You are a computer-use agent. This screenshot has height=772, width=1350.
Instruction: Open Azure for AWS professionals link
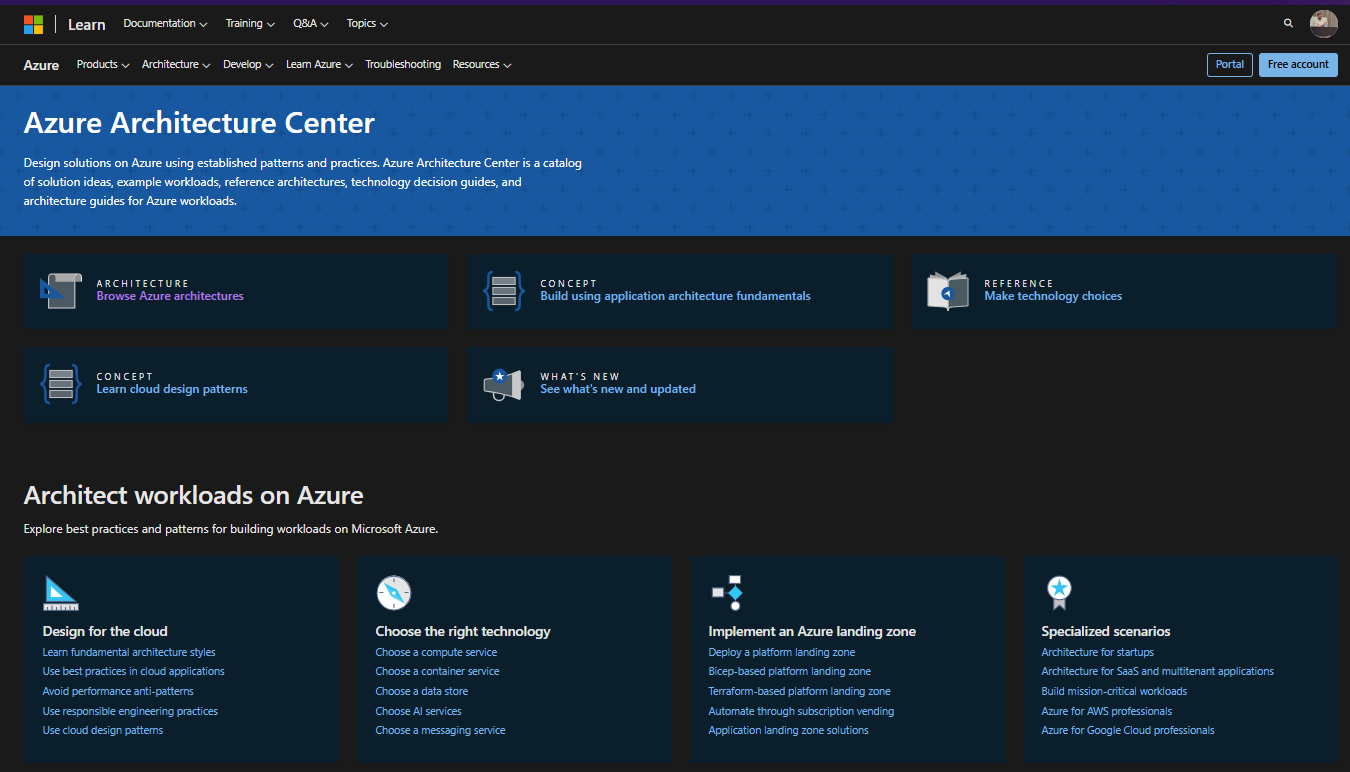1106,711
